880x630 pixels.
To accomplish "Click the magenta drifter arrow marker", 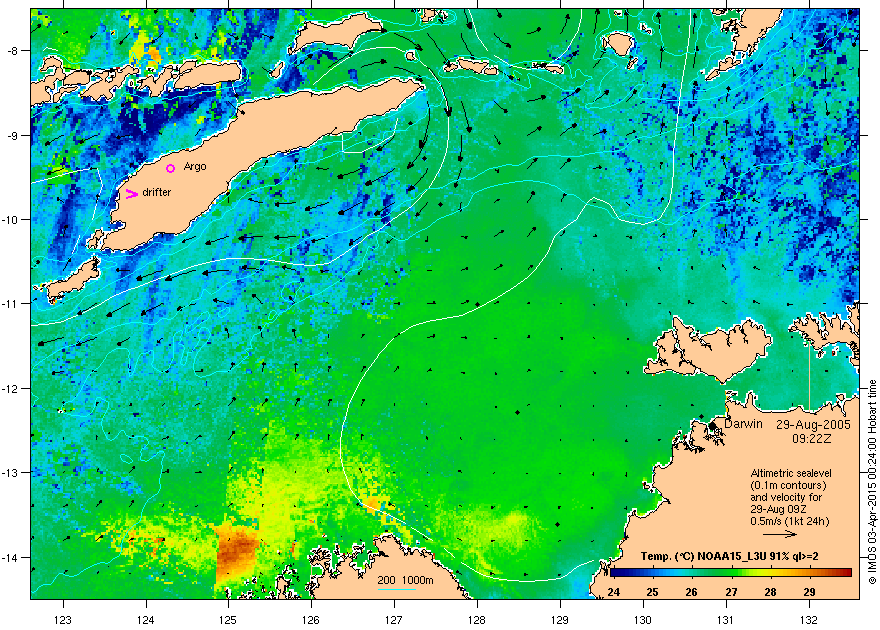I will click(131, 194).
